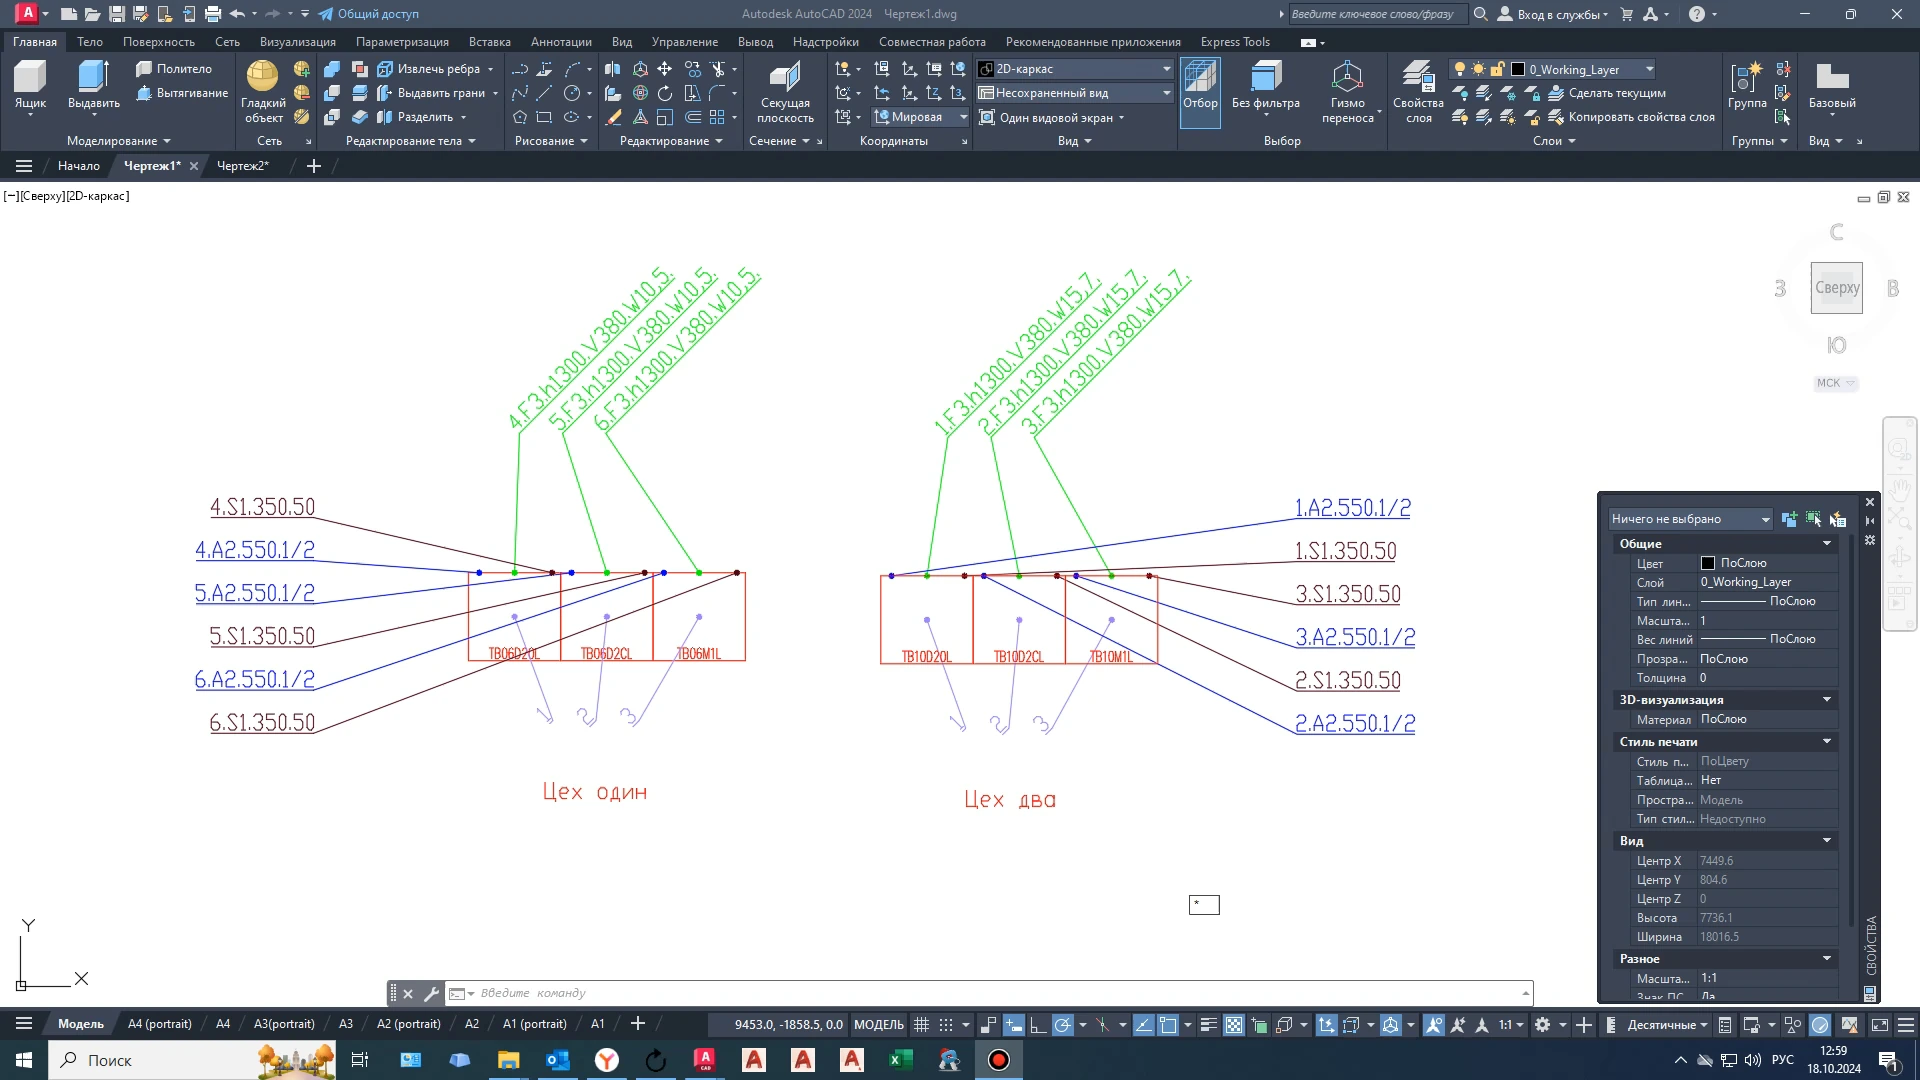
Task: Switch to A3 layout tab
Action: click(346, 1024)
